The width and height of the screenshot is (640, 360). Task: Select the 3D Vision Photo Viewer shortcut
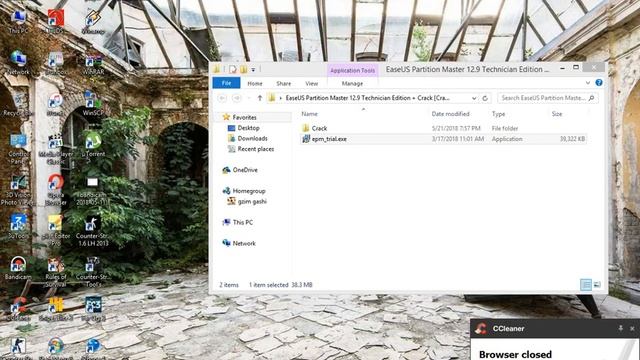18,190
